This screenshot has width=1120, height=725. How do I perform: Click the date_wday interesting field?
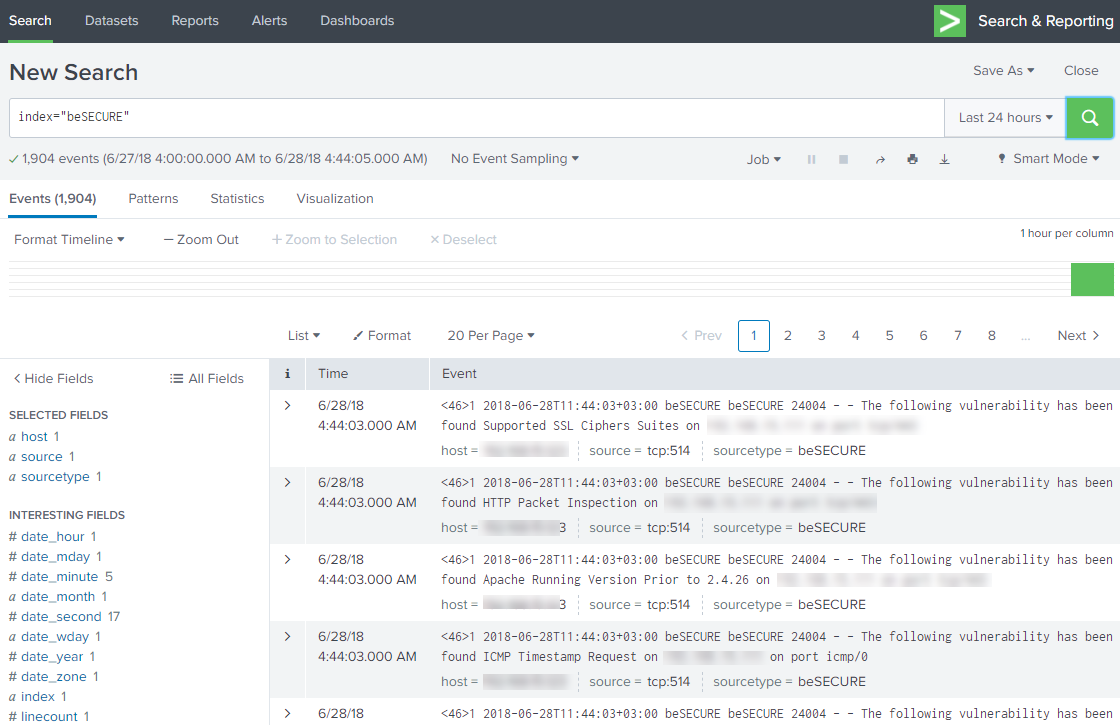(55, 636)
